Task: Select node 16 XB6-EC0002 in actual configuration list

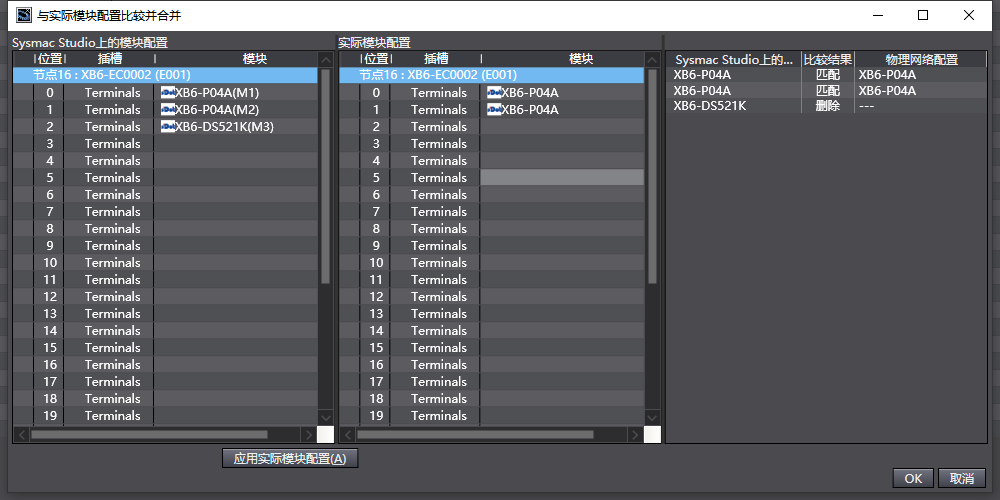Action: tap(492, 75)
